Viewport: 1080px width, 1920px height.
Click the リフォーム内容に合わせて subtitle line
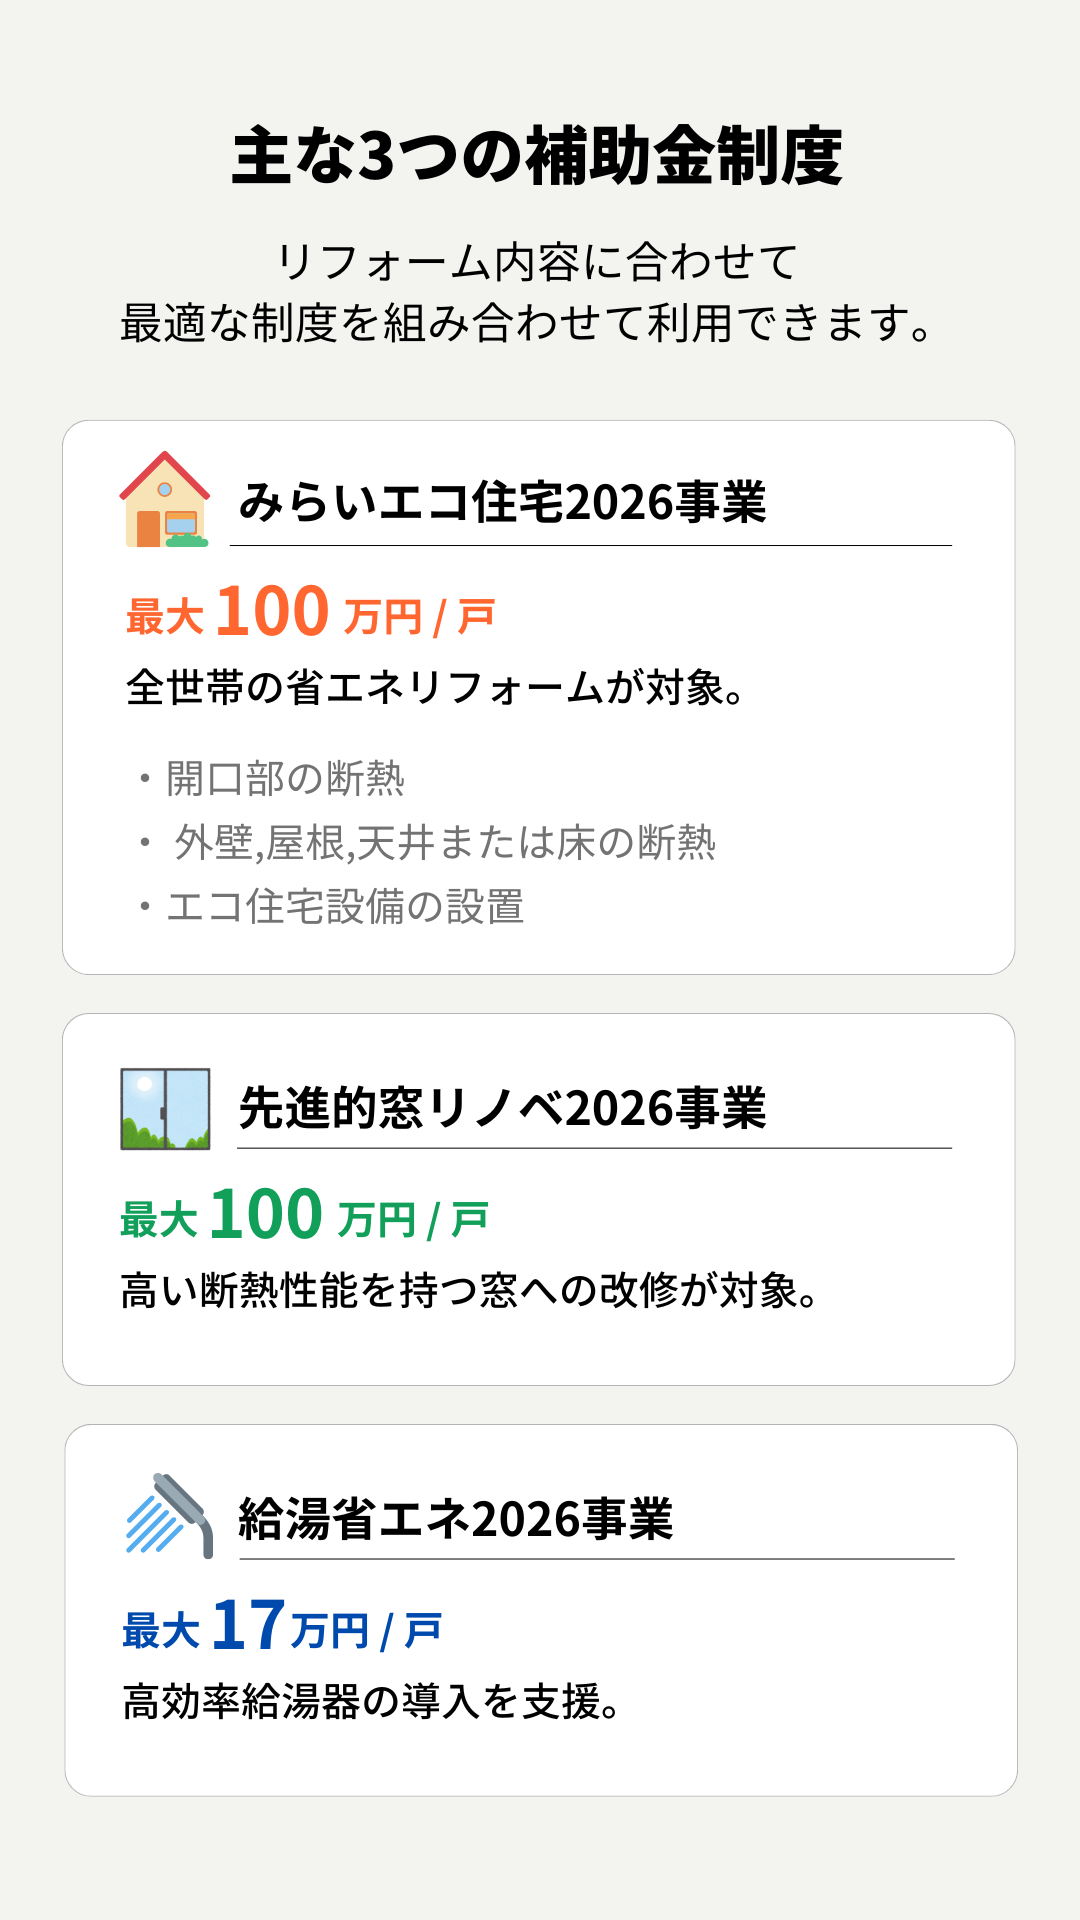point(538,262)
